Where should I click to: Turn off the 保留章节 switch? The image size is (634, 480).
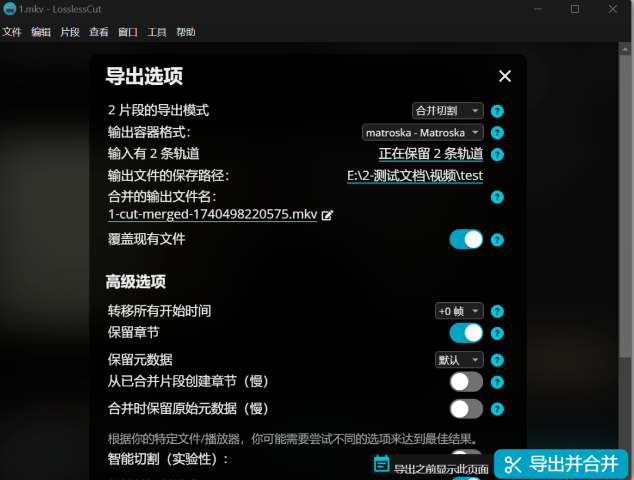point(466,333)
